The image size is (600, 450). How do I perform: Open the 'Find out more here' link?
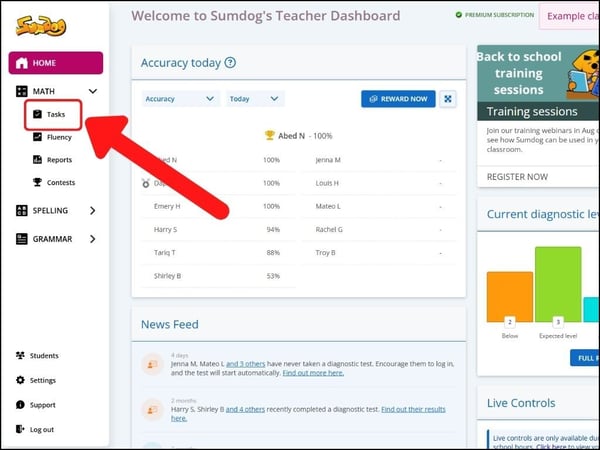pos(313,373)
